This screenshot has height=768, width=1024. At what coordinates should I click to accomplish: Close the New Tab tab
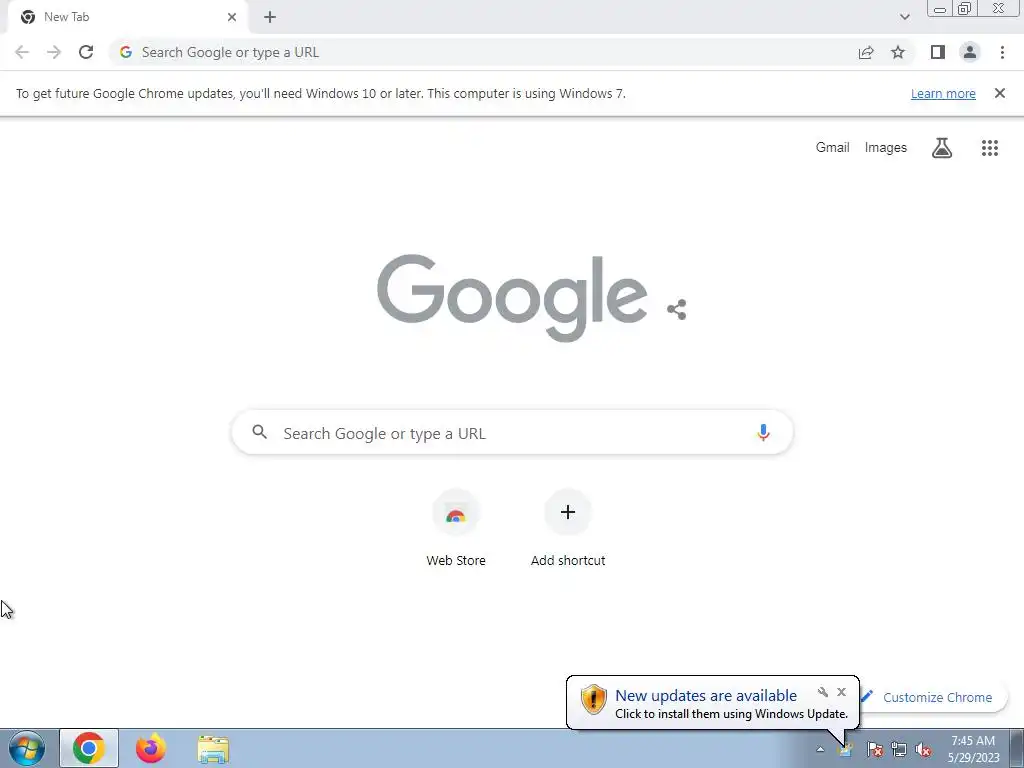(232, 17)
